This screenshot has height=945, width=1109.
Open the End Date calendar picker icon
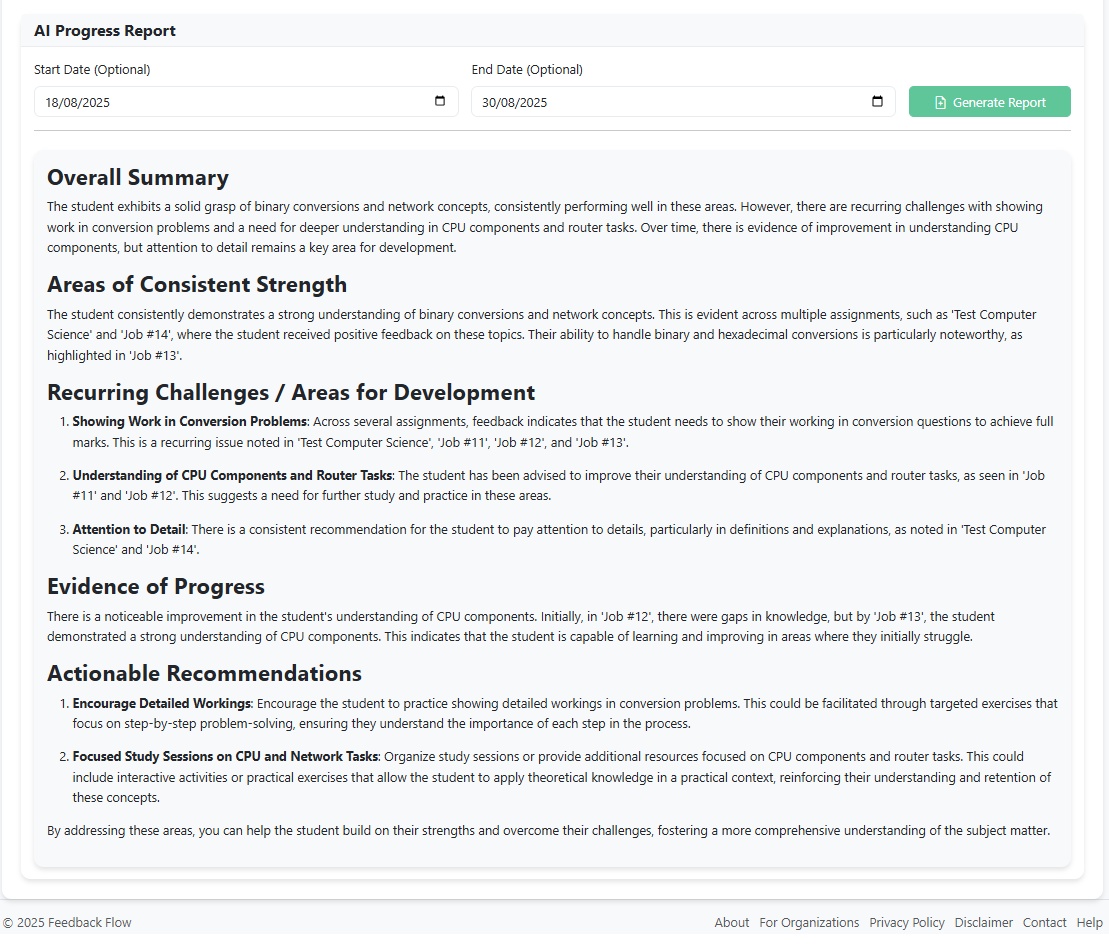(x=876, y=100)
